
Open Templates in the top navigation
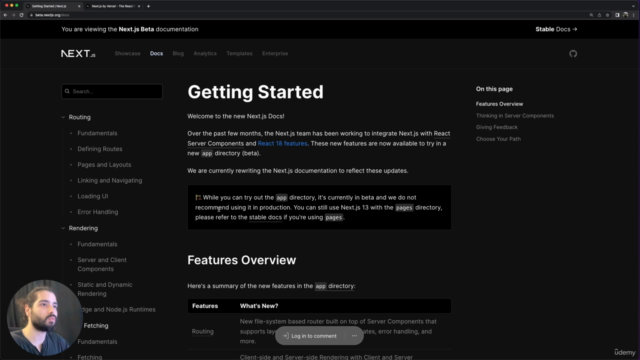239,53
